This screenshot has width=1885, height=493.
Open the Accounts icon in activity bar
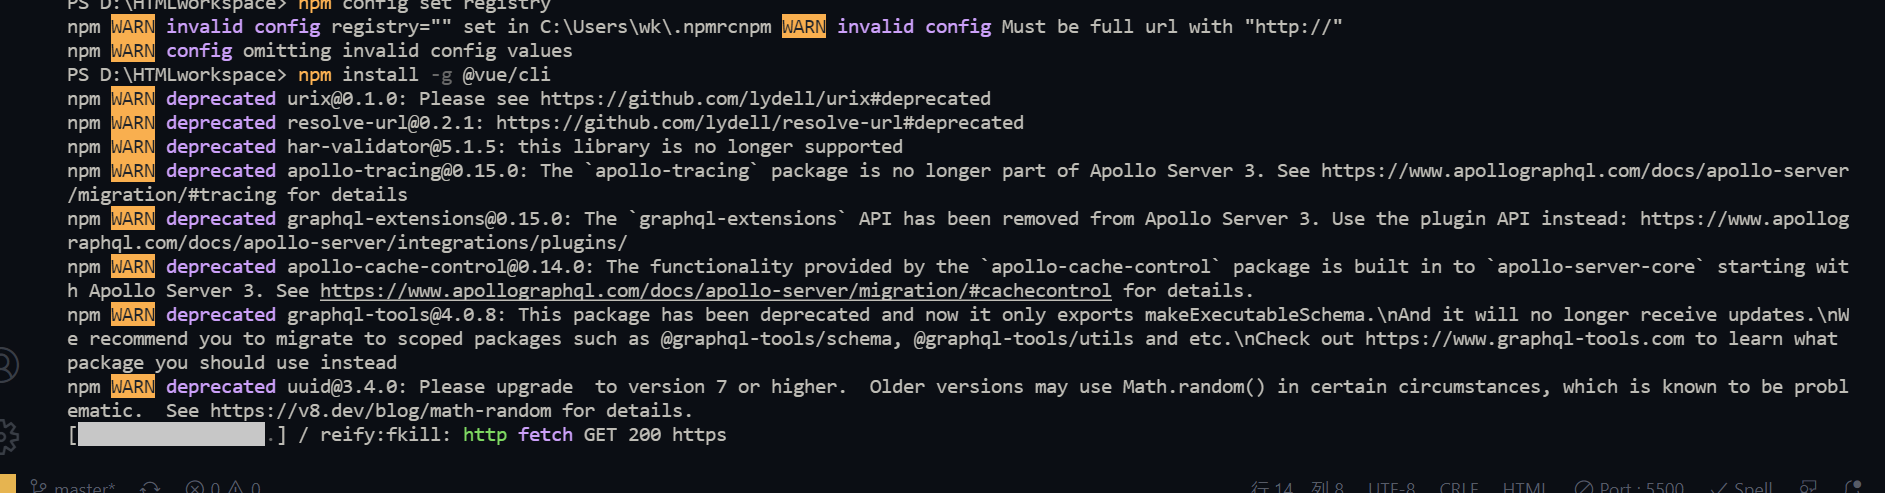[x=5, y=364]
